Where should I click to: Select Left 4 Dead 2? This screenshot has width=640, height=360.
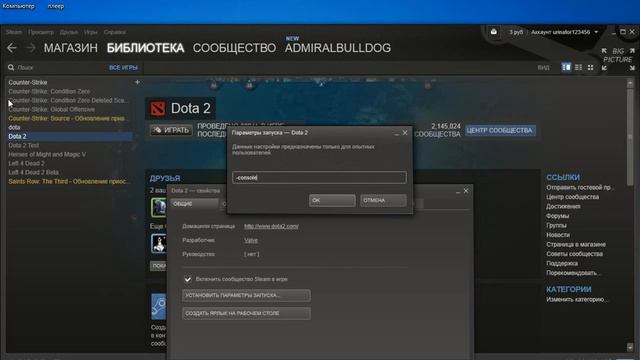point(27,163)
